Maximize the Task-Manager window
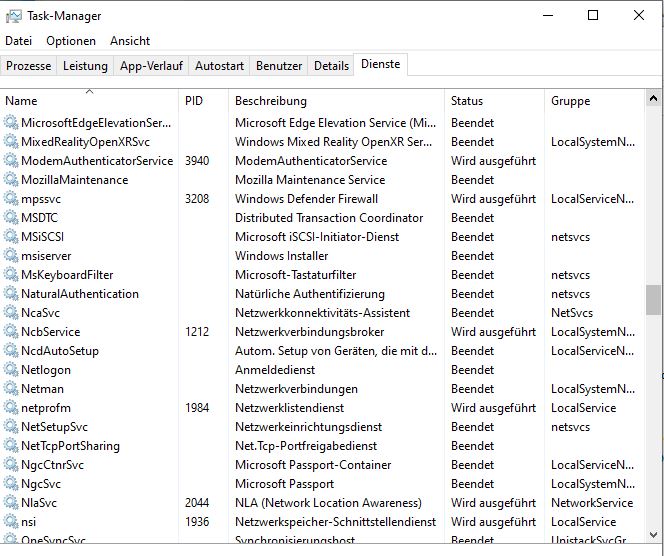This screenshot has height=556, width=664. [593, 15]
